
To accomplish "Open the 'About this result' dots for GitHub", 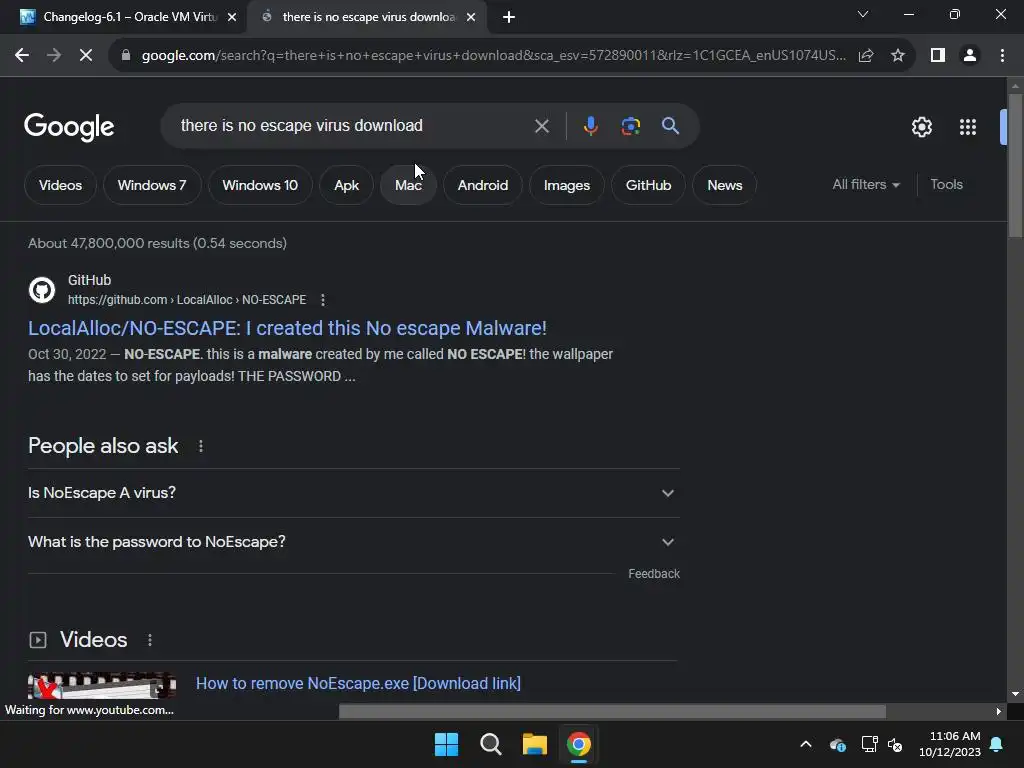I will point(323,300).
